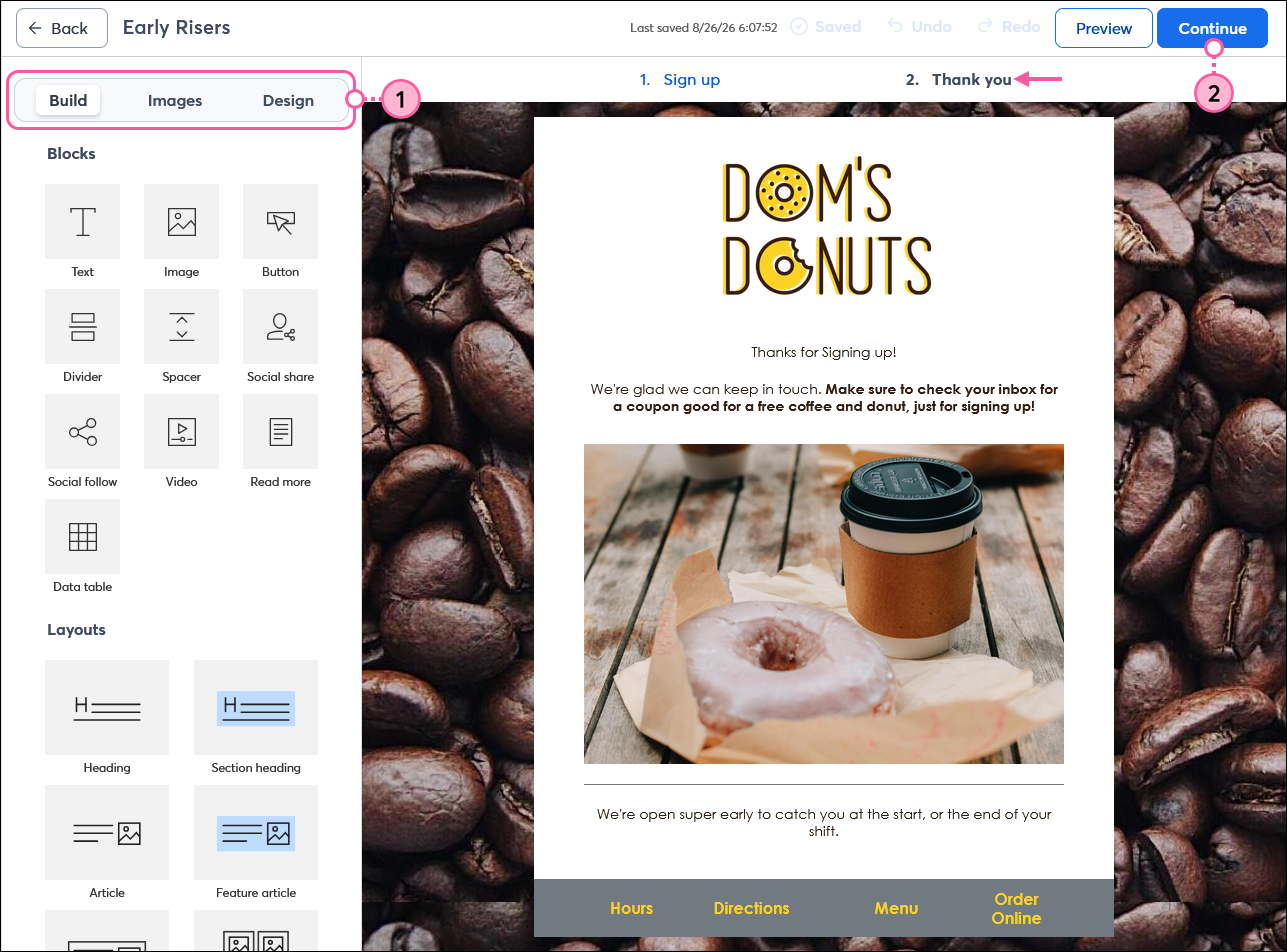The image size is (1287, 952).
Task: Click the Last saved timestamp
Action: tap(703, 28)
